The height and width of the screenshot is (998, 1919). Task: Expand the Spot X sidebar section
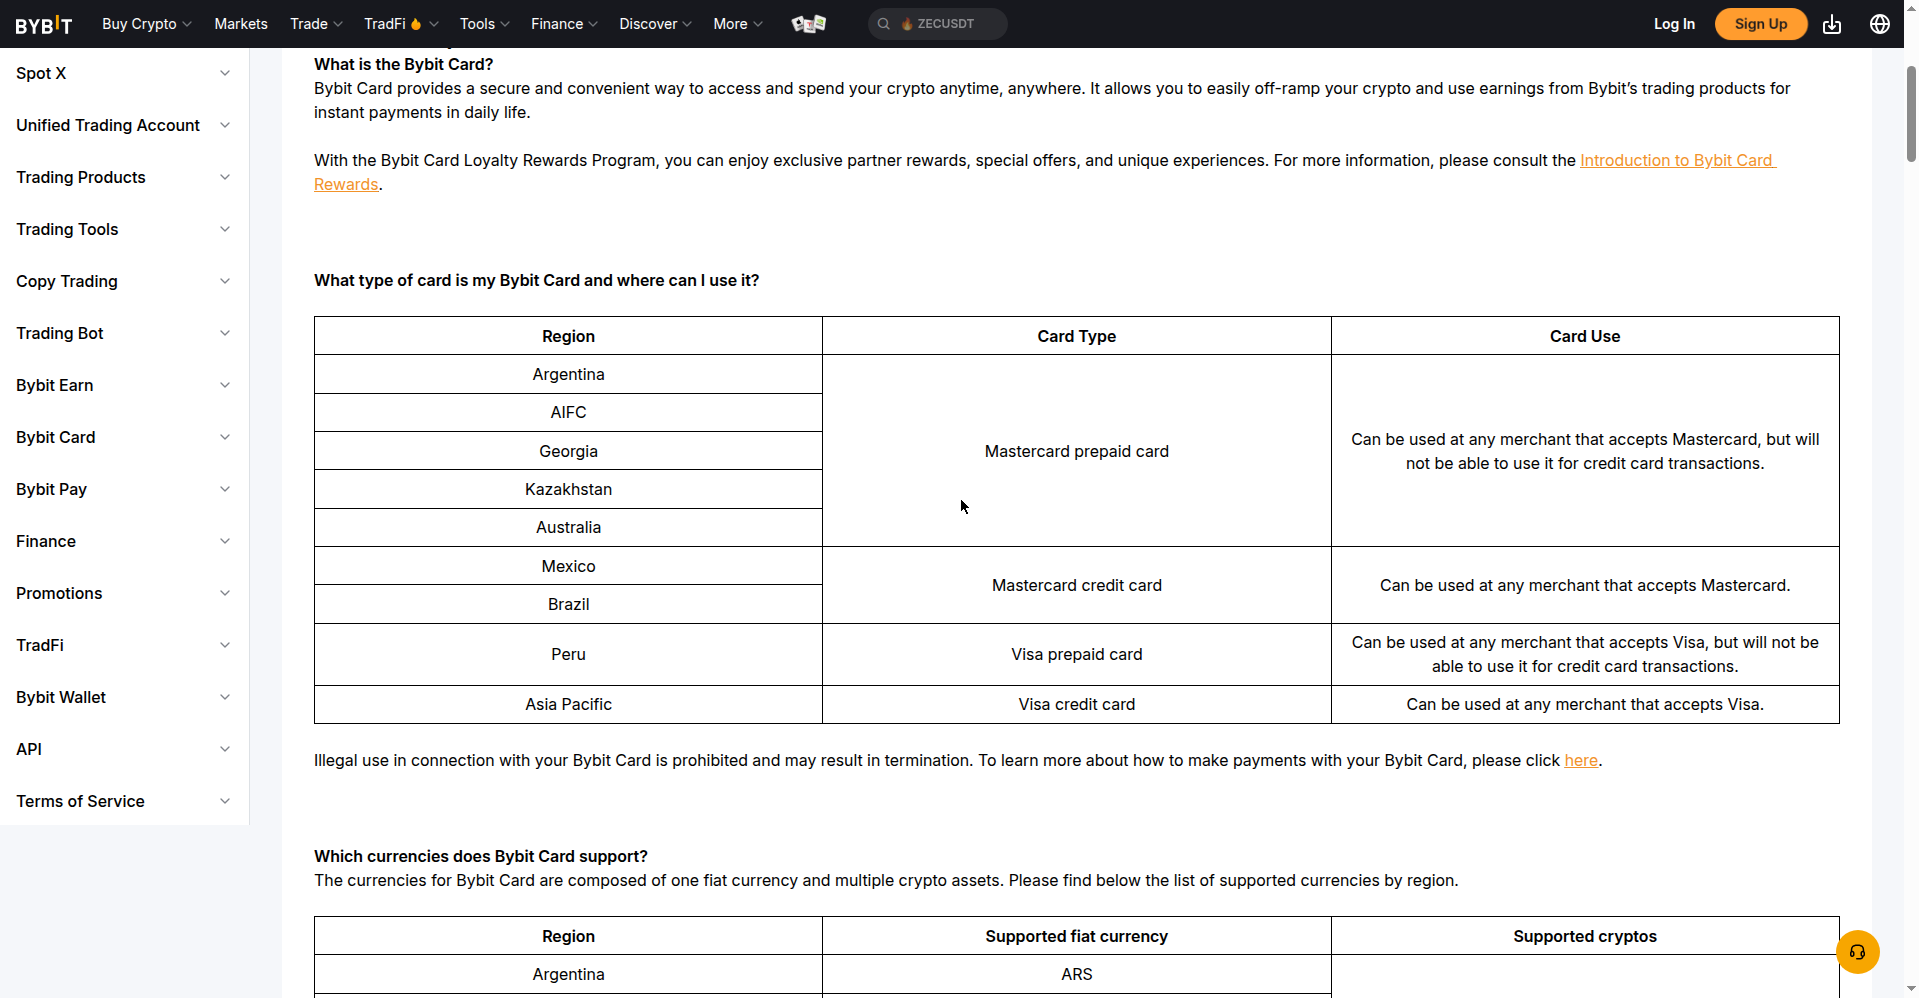(x=124, y=73)
